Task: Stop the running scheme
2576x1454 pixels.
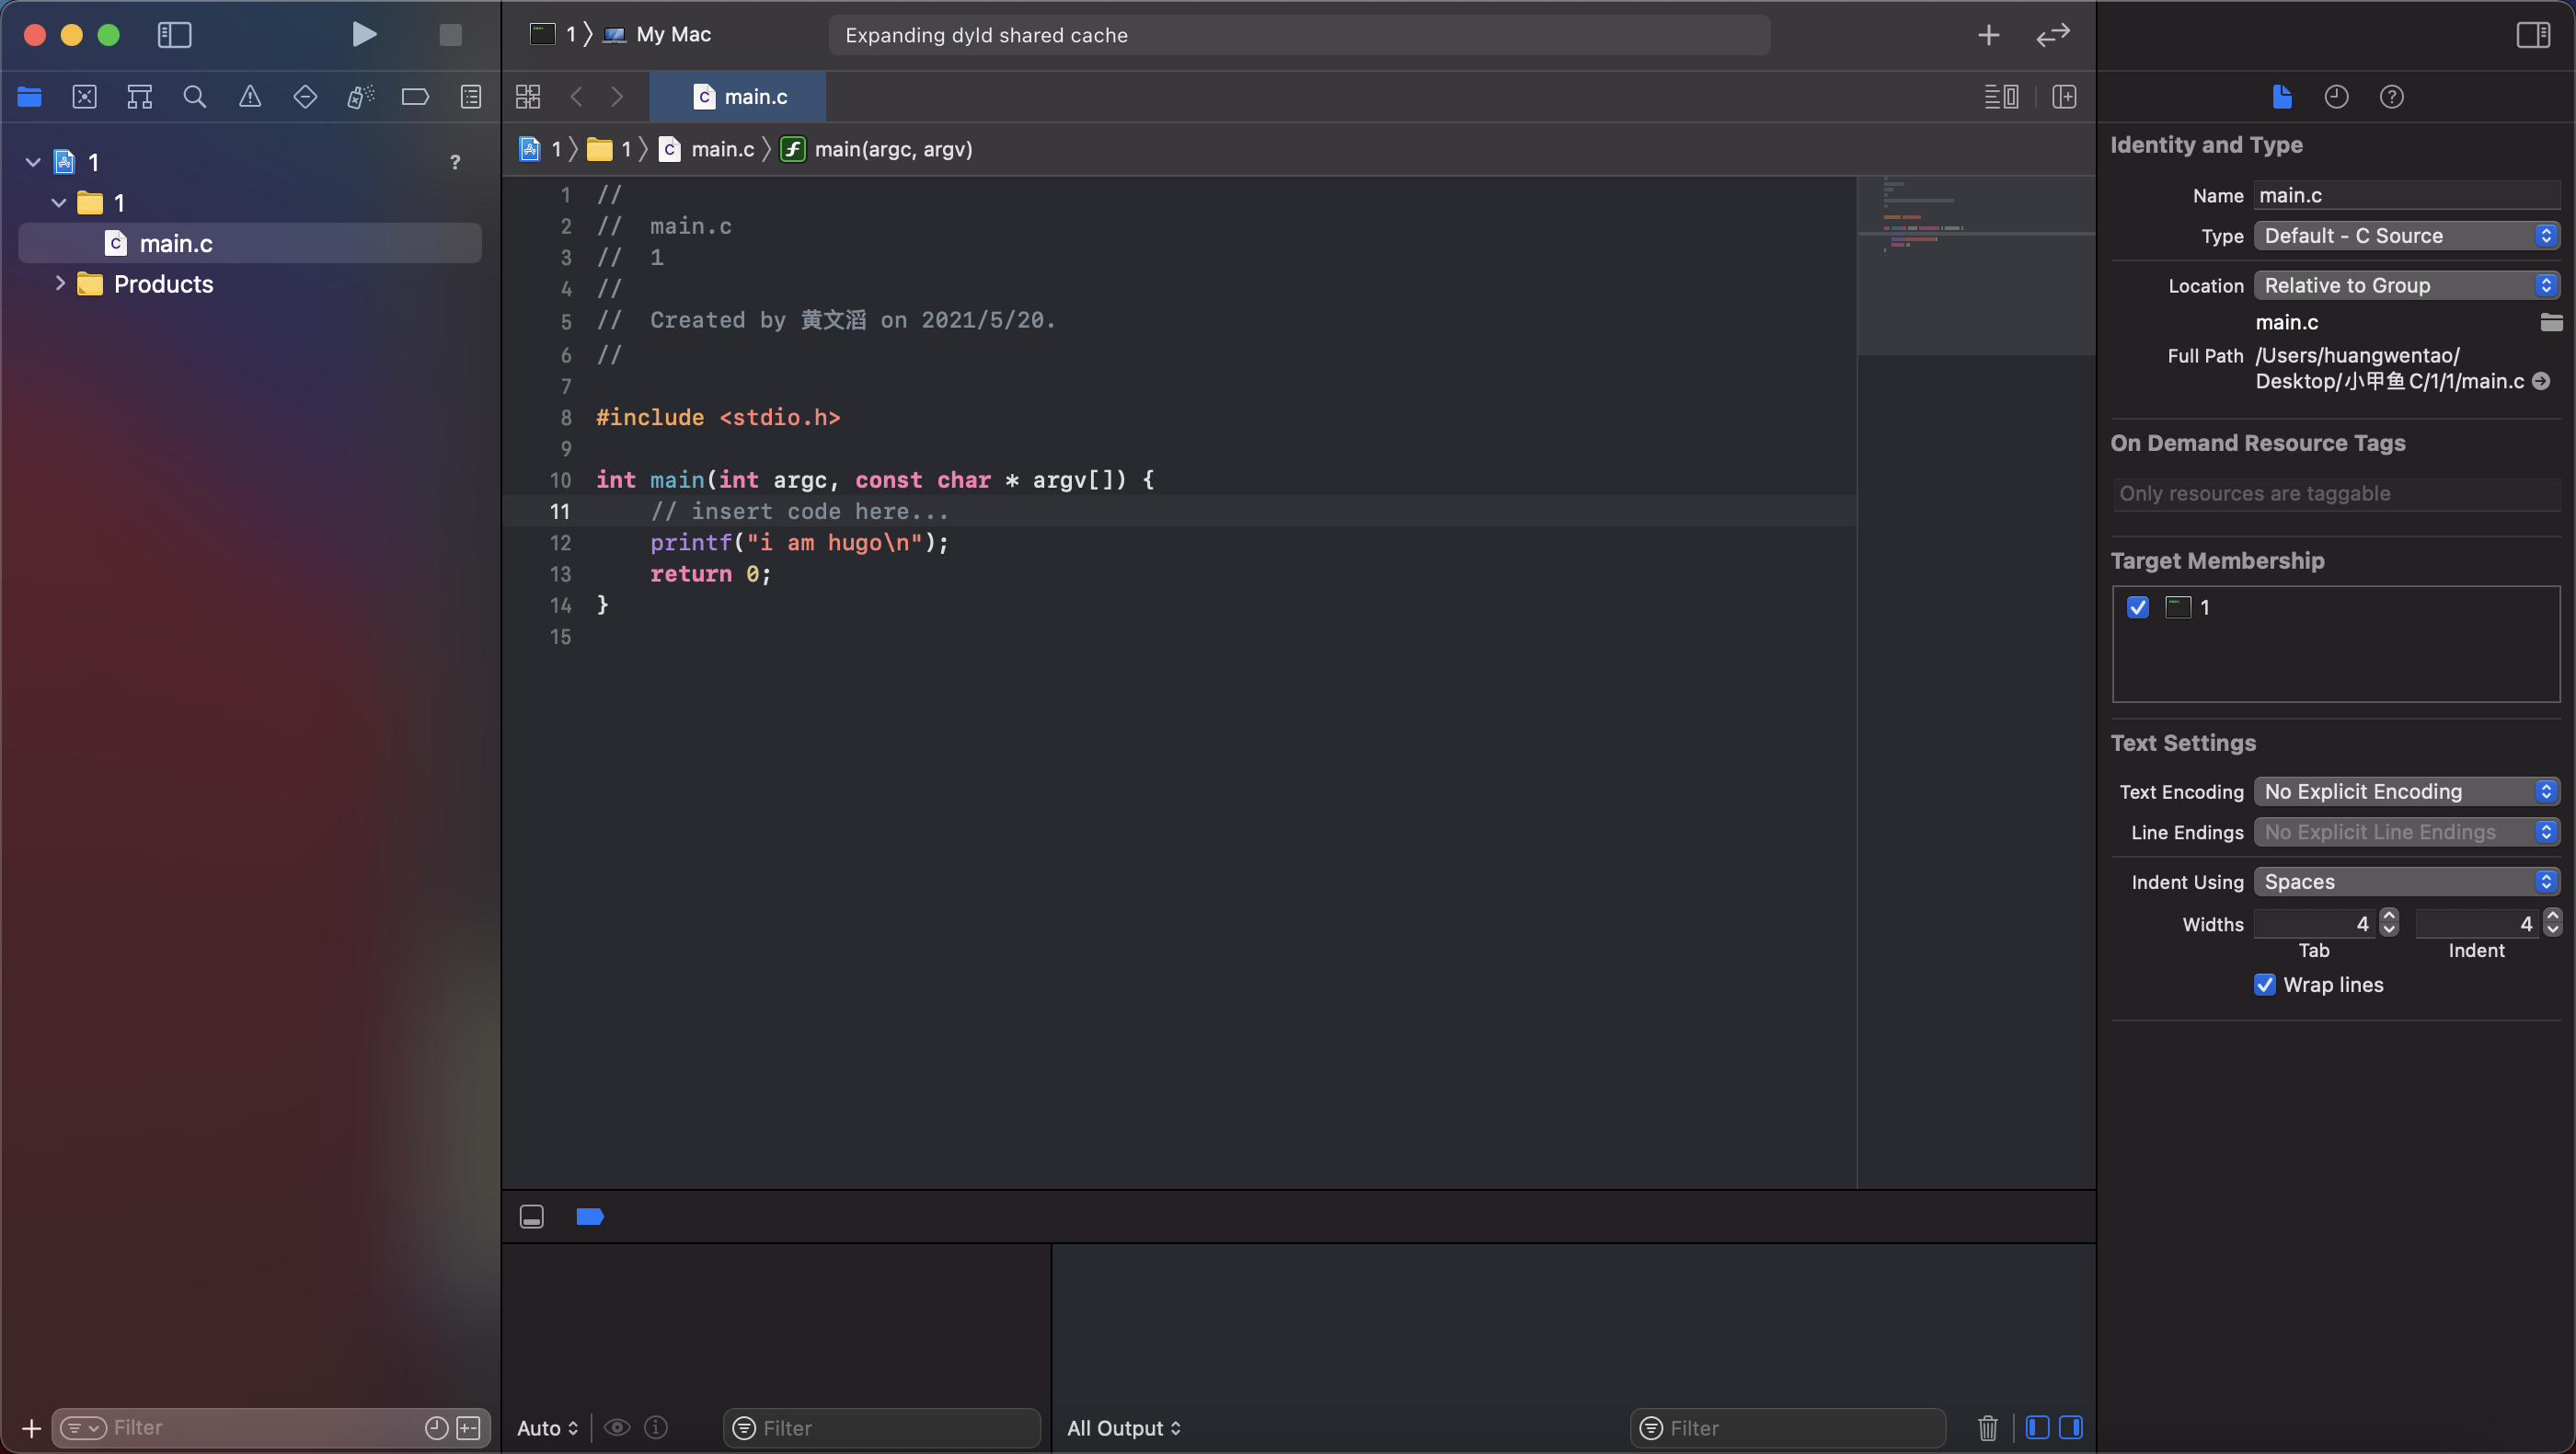Action: tap(451, 35)
